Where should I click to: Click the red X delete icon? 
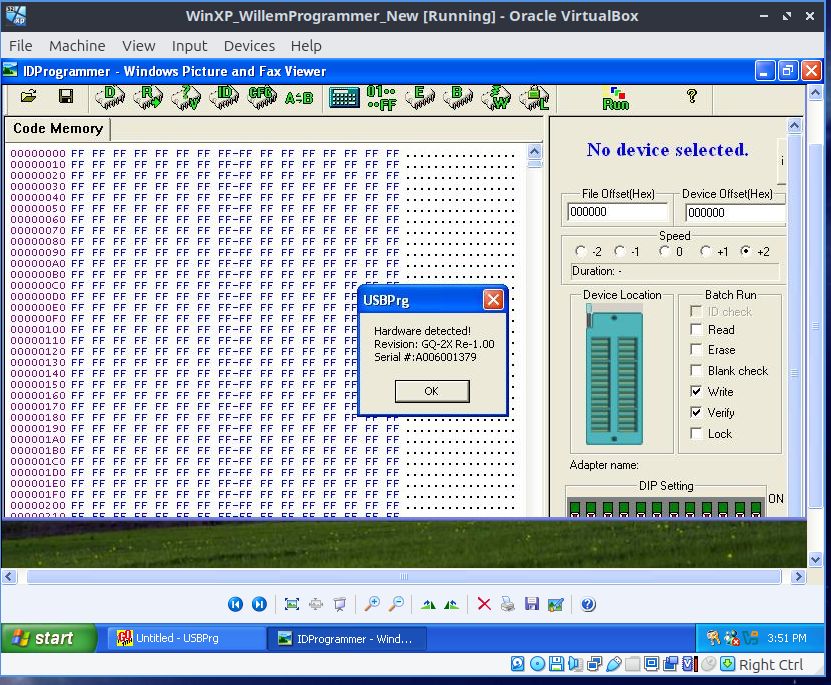pos(484,604)
